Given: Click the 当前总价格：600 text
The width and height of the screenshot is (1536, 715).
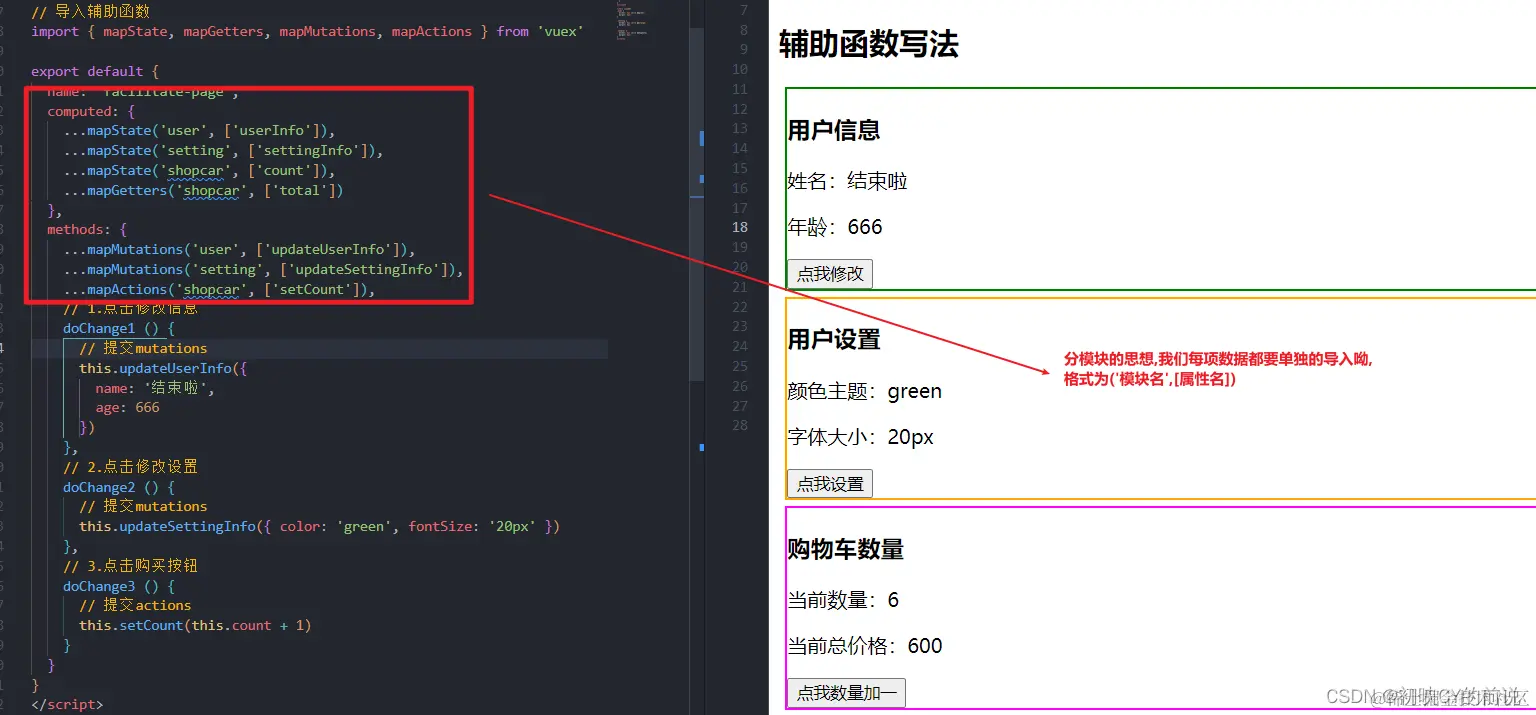Looking at the screenshot, I should 865,646.
